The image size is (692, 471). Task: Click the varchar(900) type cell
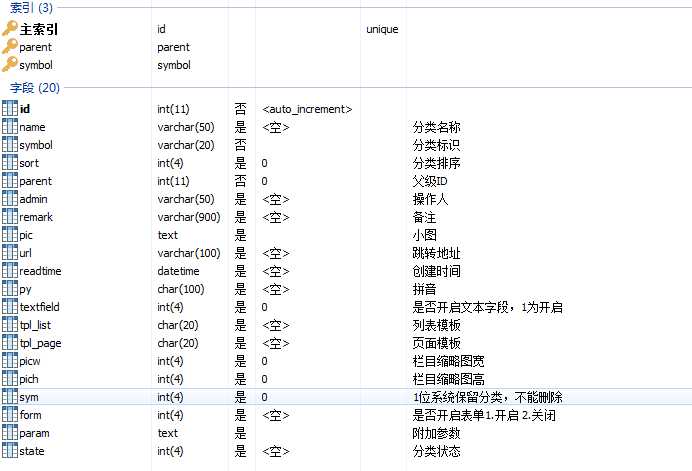(189, 217)
